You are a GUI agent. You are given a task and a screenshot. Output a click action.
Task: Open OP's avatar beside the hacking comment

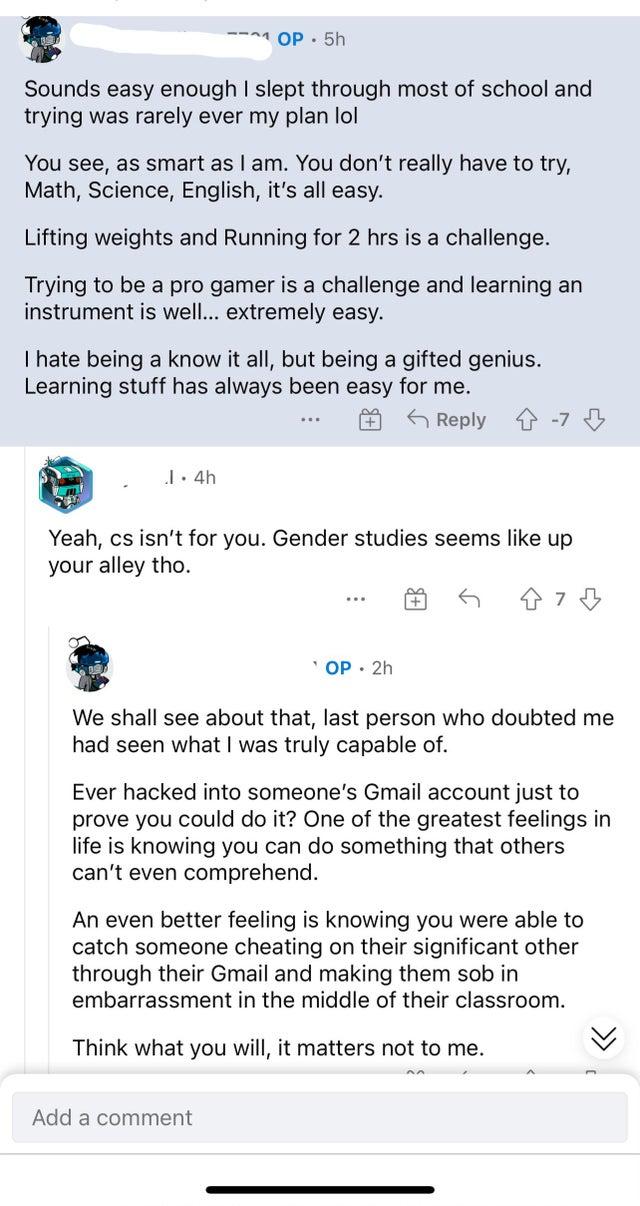click(88, 666)
